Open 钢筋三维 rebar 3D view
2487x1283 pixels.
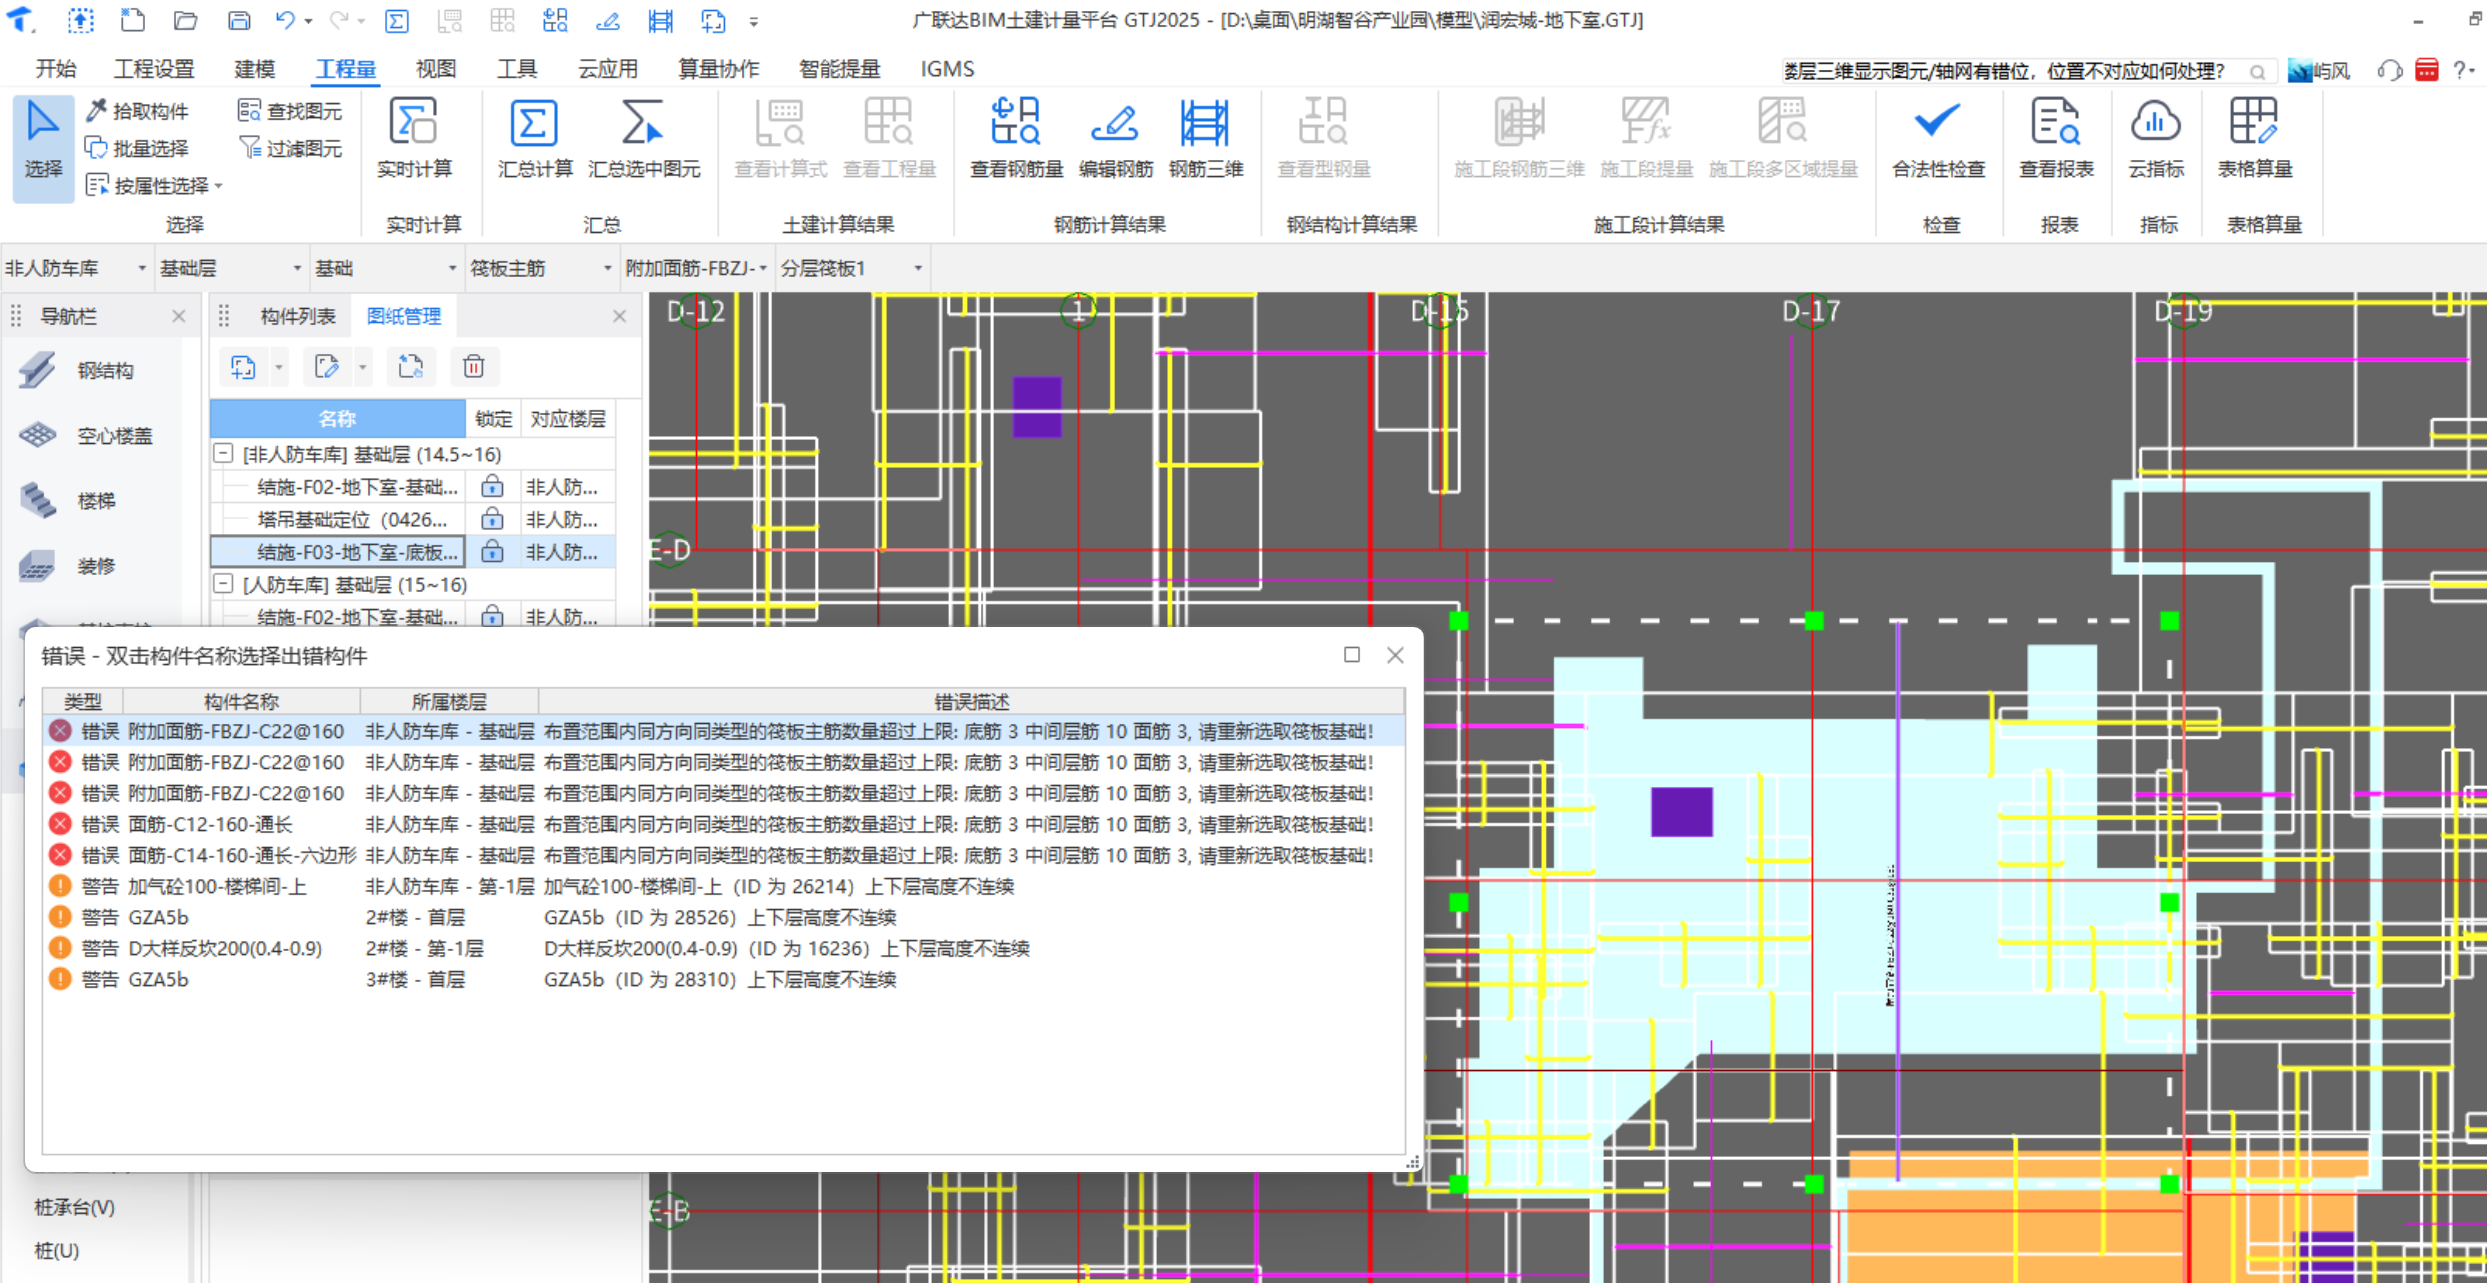1205,140
